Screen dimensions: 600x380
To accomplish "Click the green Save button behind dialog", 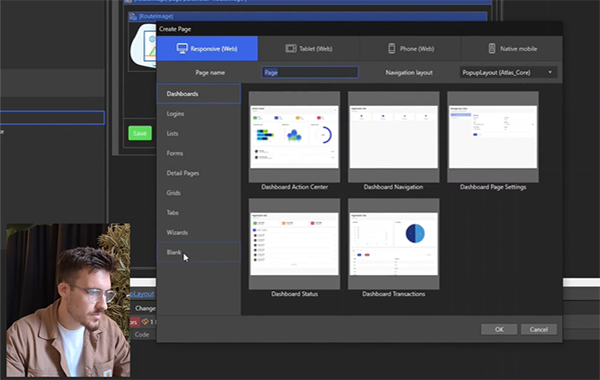I will click(140, 133).
